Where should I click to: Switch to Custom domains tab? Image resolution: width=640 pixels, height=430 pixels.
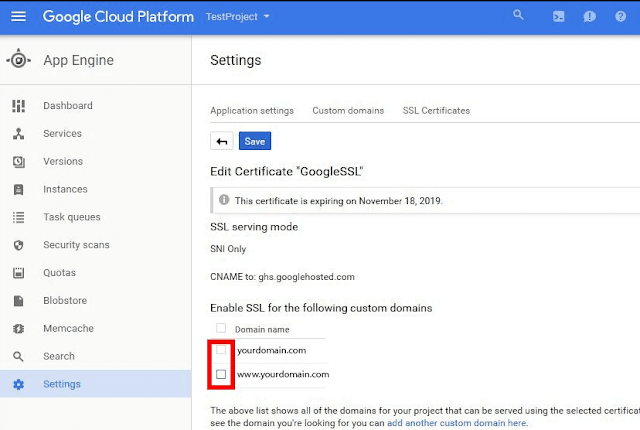coord(348,111)
